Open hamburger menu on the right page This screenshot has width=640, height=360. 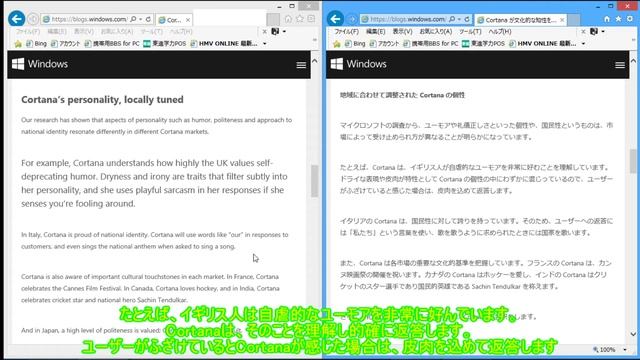(x=620, y=65)
